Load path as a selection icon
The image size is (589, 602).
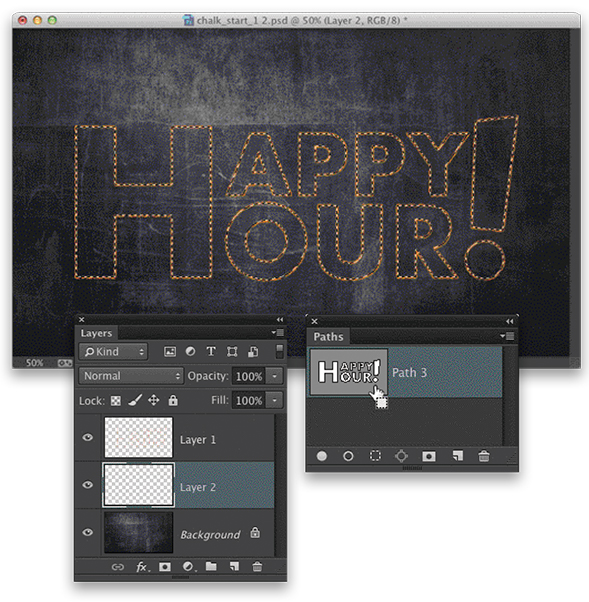[x=375, y=456]
